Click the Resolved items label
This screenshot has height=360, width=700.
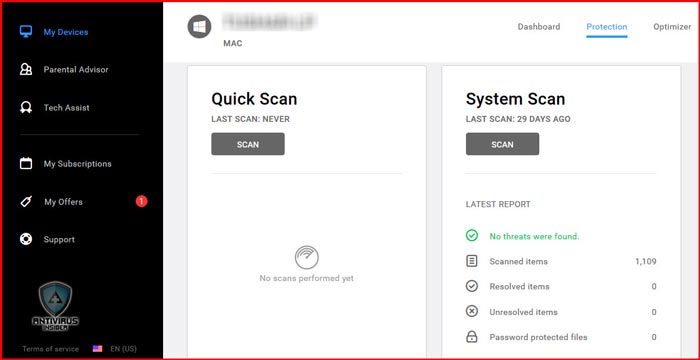tap(519, 287)
